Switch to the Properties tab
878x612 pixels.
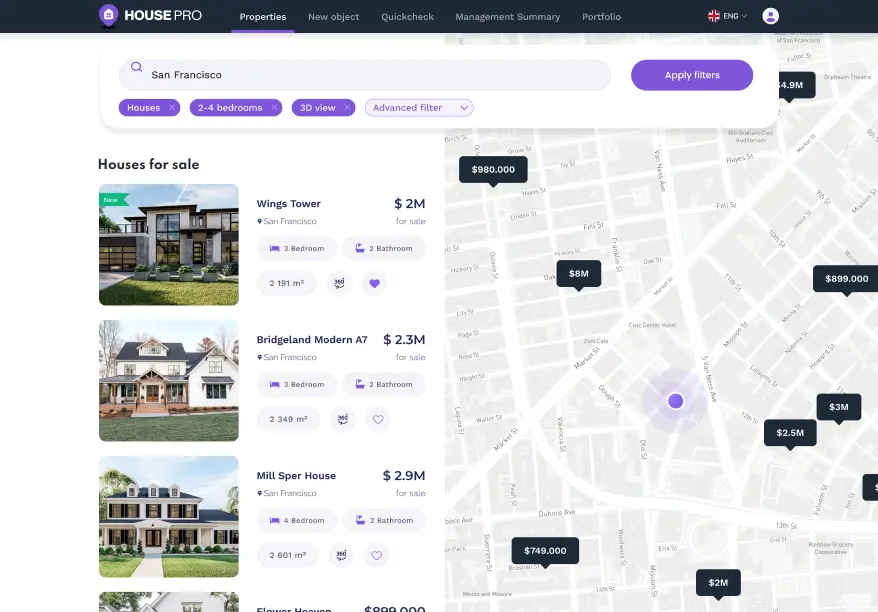coord(263,17)
